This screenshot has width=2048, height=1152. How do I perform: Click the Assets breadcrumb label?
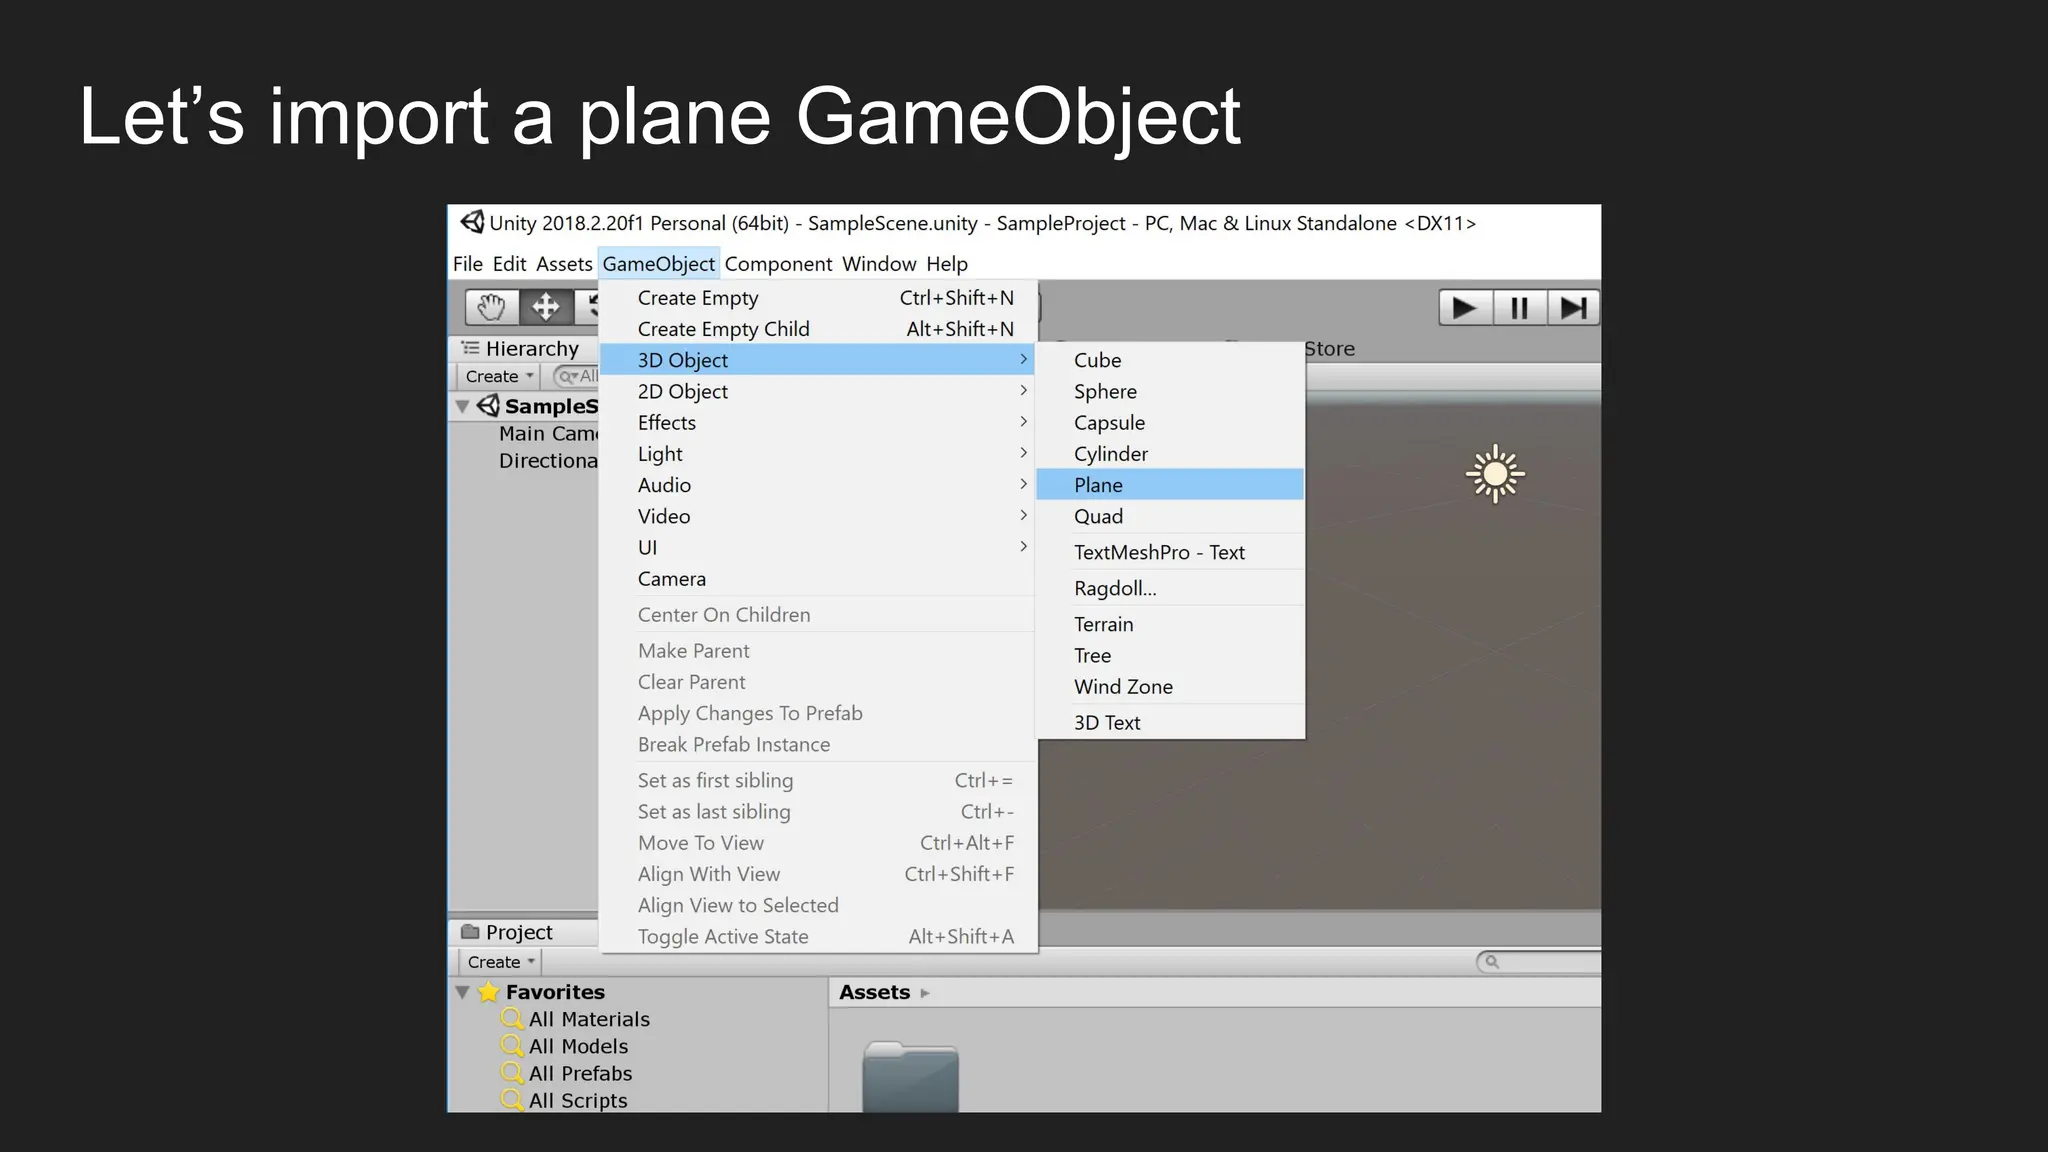(x=875, y=992)
